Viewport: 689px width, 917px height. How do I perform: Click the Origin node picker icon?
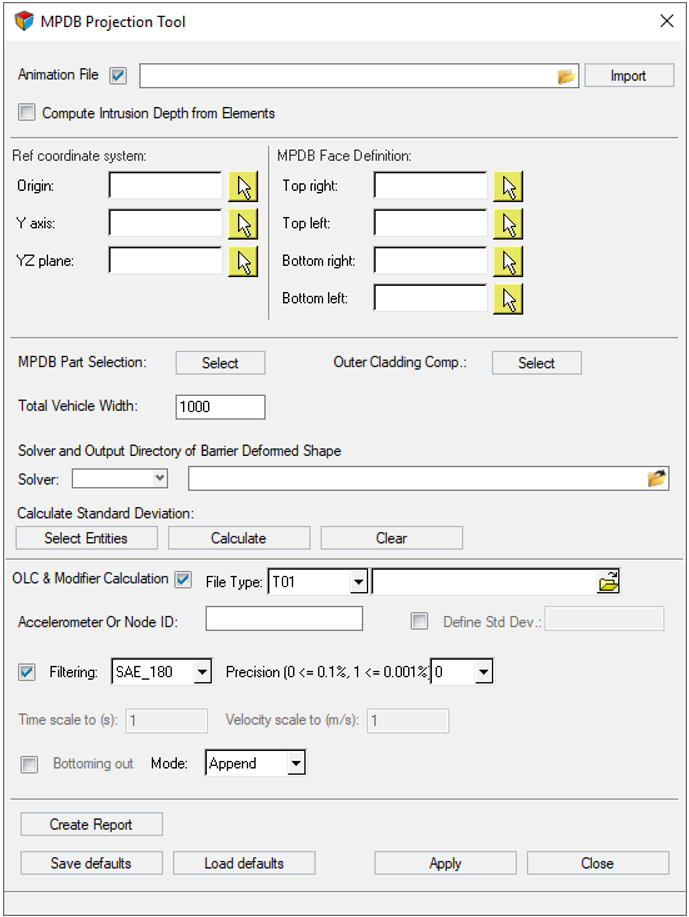242,186
